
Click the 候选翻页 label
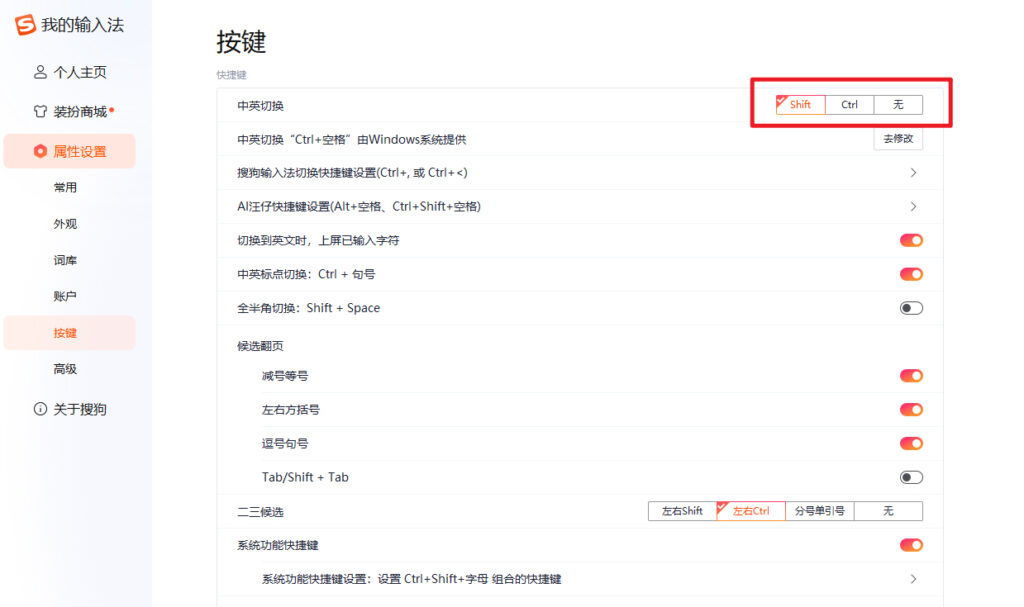click(x=260, y=346)
